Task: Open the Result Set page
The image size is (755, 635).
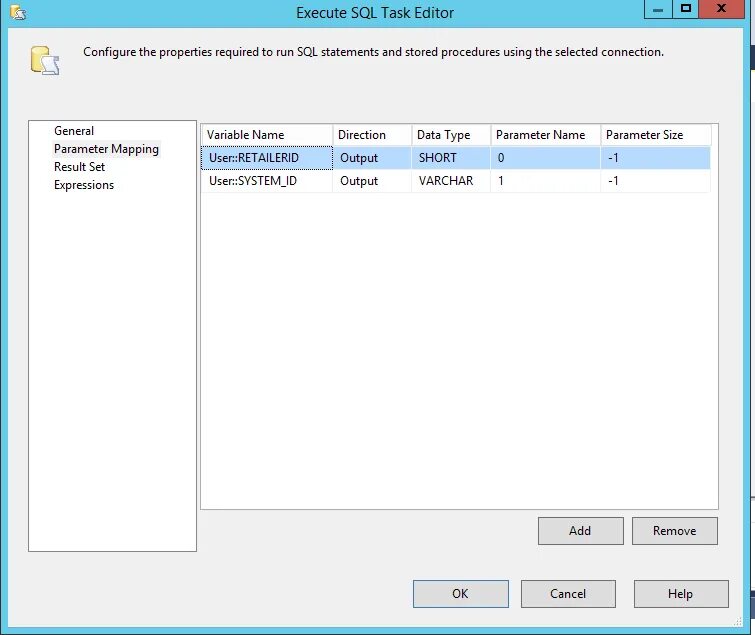Action: pyautogui.click(x=79, y=167)
